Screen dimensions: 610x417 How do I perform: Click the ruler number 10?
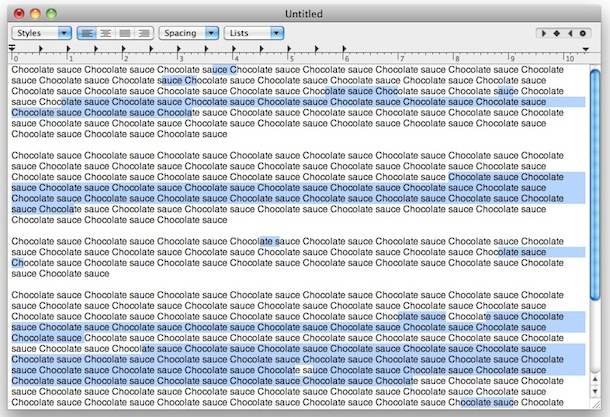570,59
